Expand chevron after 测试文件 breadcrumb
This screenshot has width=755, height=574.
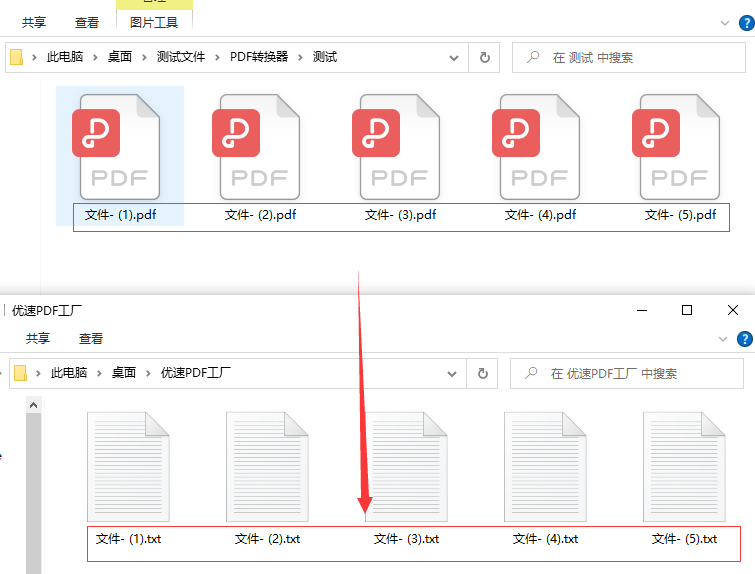217,57
